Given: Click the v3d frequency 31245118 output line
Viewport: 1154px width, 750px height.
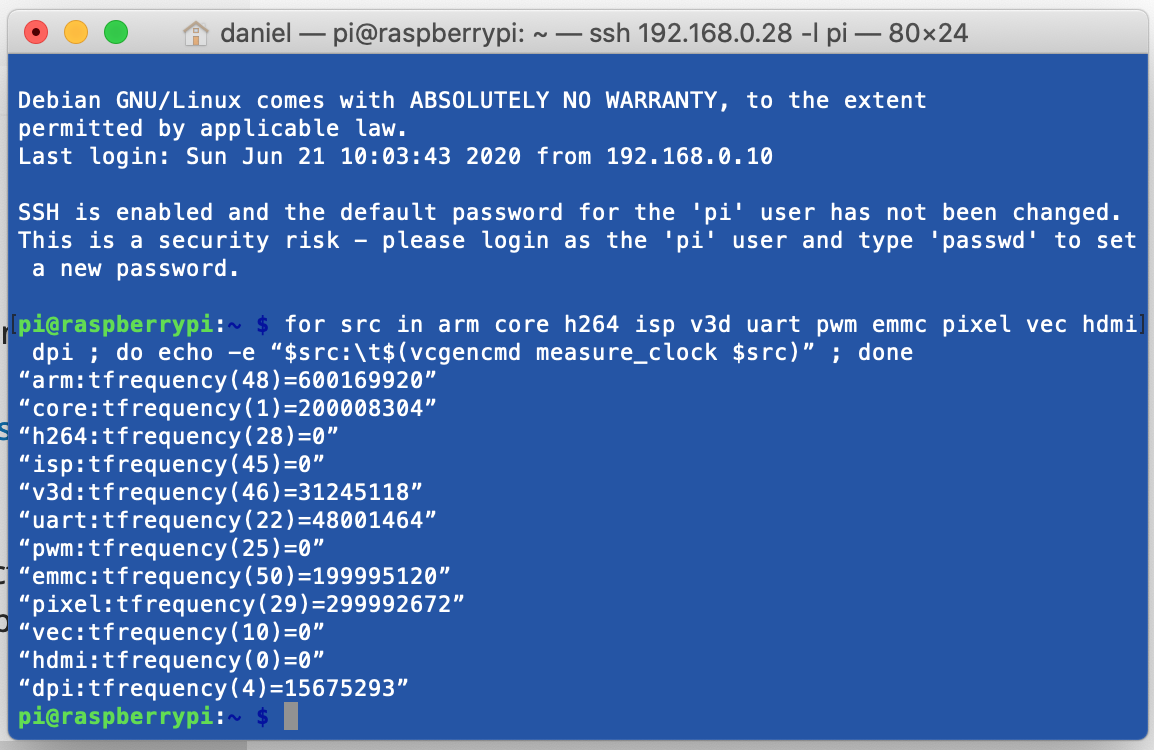Looking at the screenshot, I should pyautogui.click(x=221, y=492).
